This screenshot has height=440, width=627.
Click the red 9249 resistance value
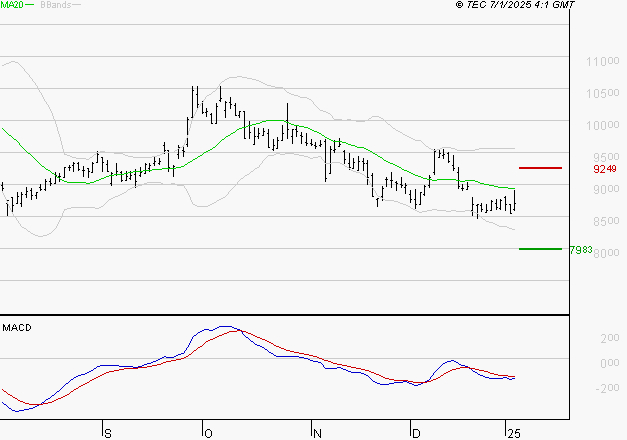point(605,169)
